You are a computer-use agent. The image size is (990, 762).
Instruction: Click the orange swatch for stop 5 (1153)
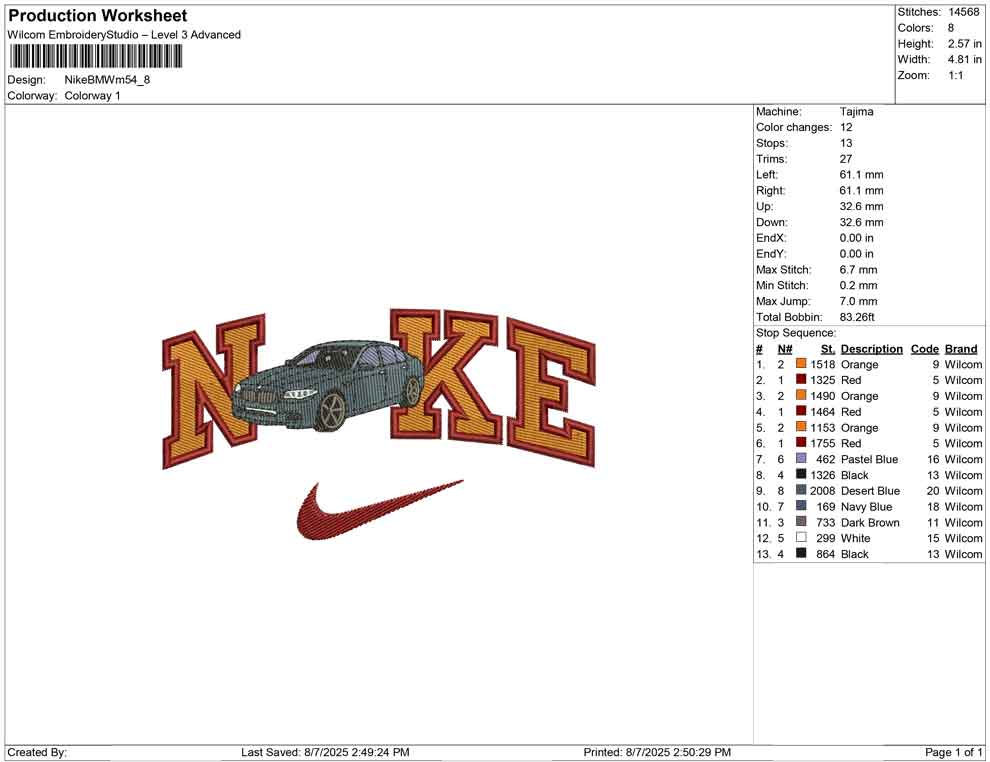click(801, 427)
